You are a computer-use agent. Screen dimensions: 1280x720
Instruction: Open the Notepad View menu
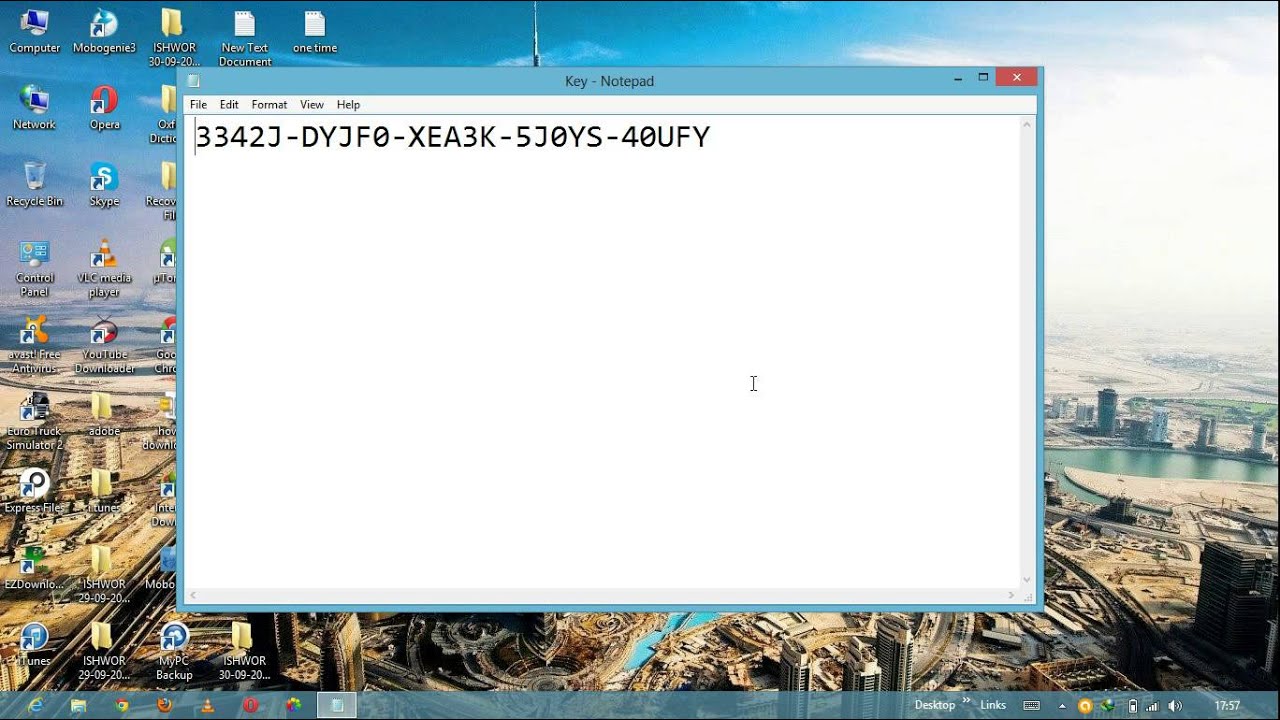(312, 104)
